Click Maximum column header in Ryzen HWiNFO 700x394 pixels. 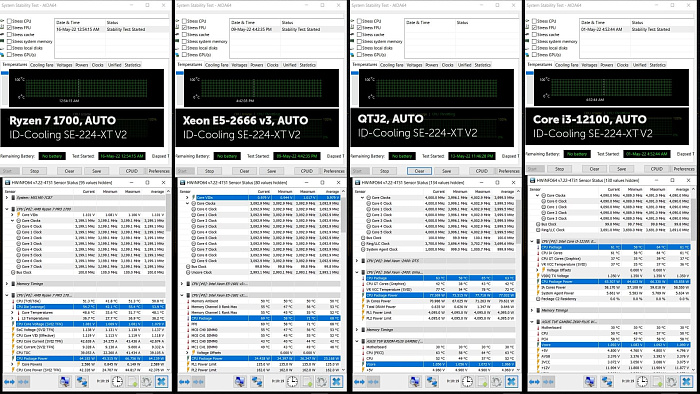[133, 191]
